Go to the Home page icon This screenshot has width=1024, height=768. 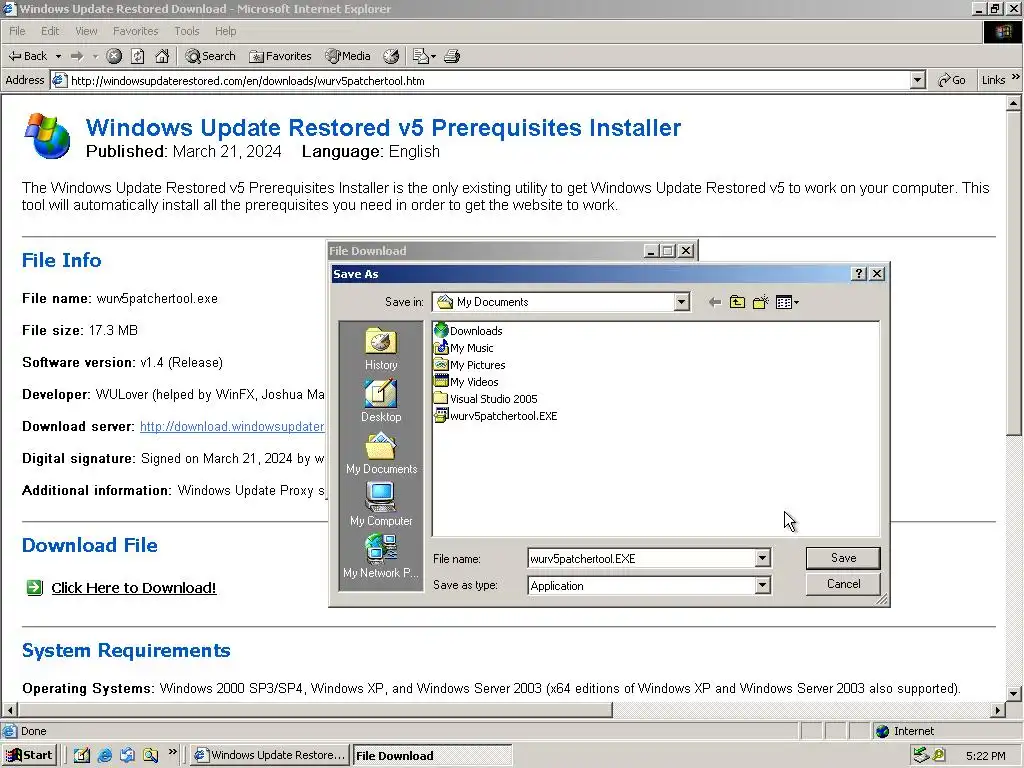point(162,56)
